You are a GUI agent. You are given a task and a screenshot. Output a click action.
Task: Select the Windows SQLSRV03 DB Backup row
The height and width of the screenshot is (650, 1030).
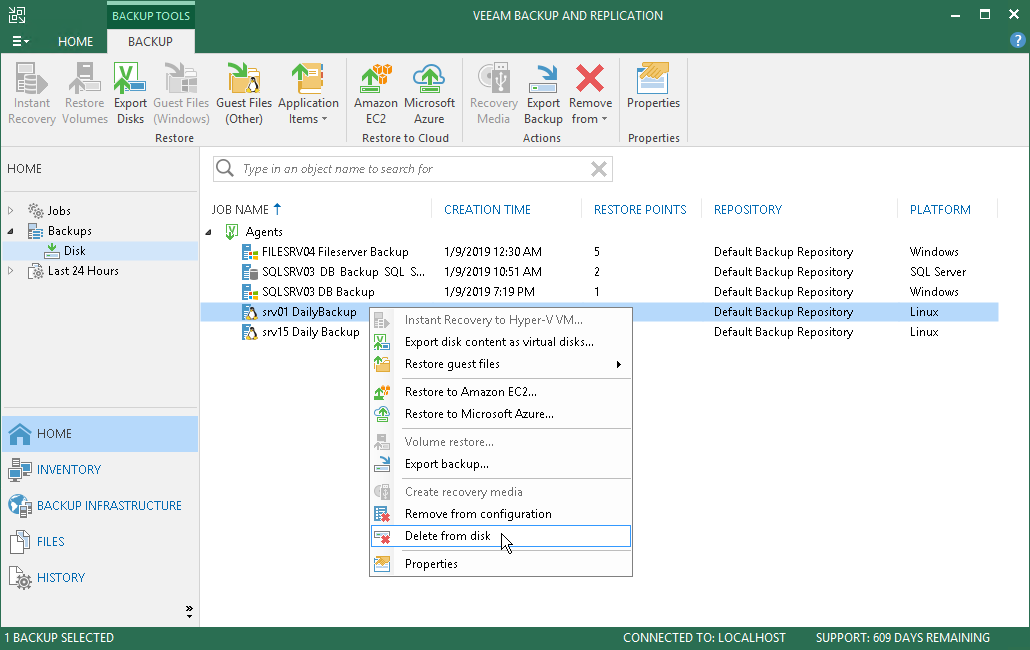(x=599, y=292)
